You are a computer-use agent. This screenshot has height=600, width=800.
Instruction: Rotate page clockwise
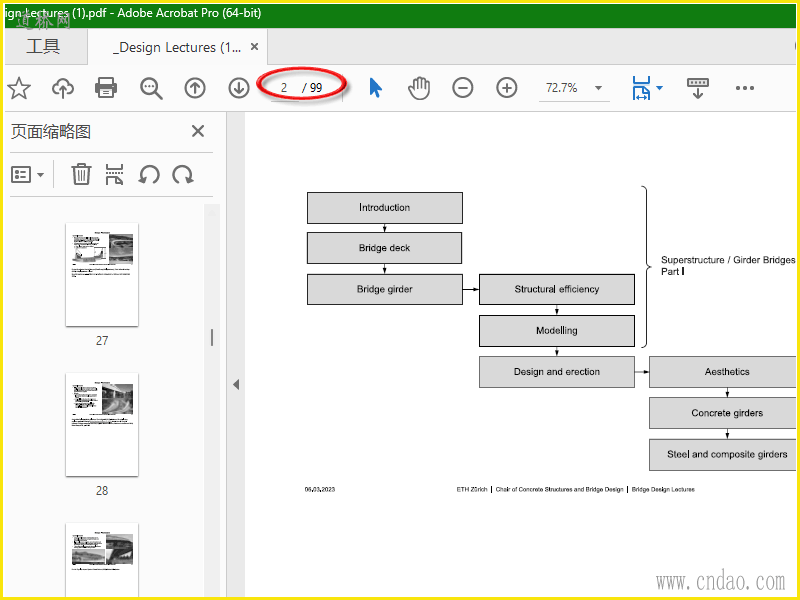183,174
